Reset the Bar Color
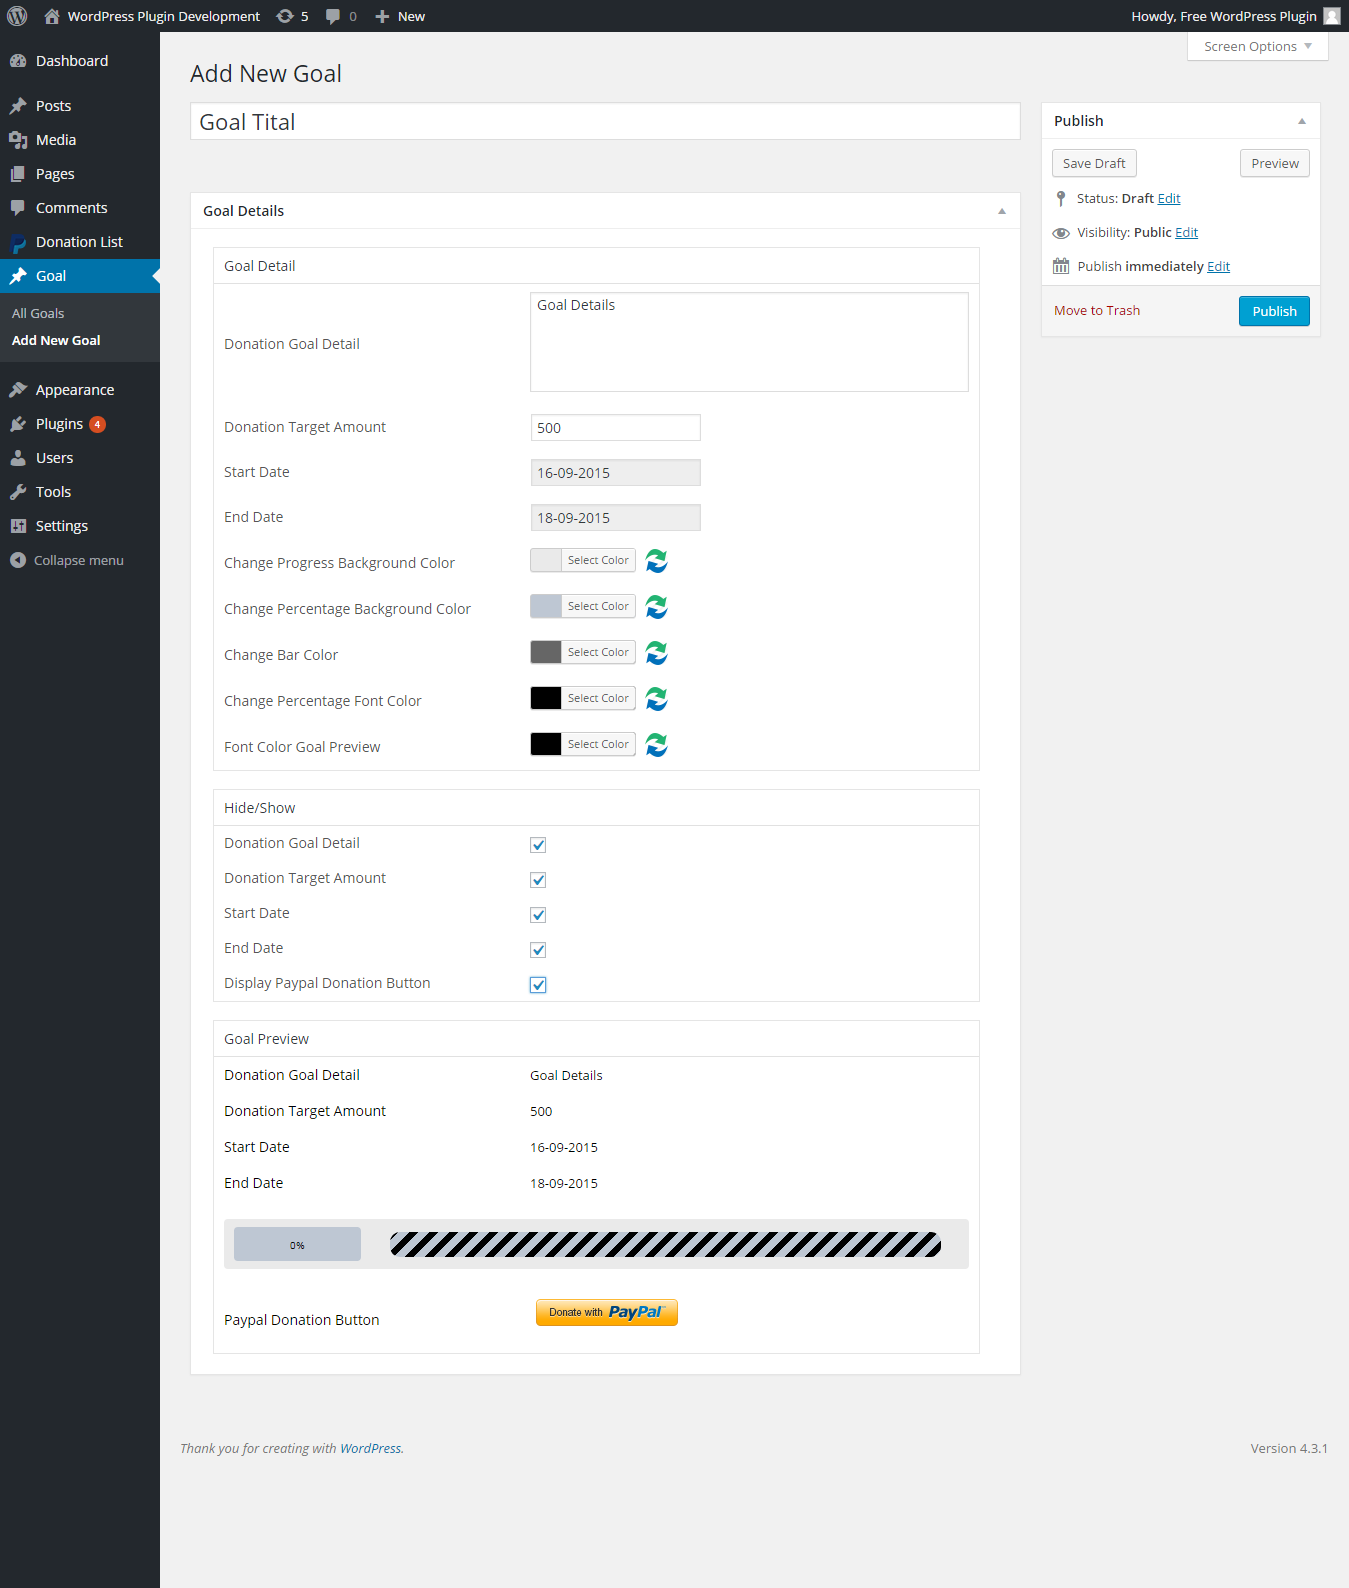The width and height of the screenshot is (1349, 1588). 656,653
